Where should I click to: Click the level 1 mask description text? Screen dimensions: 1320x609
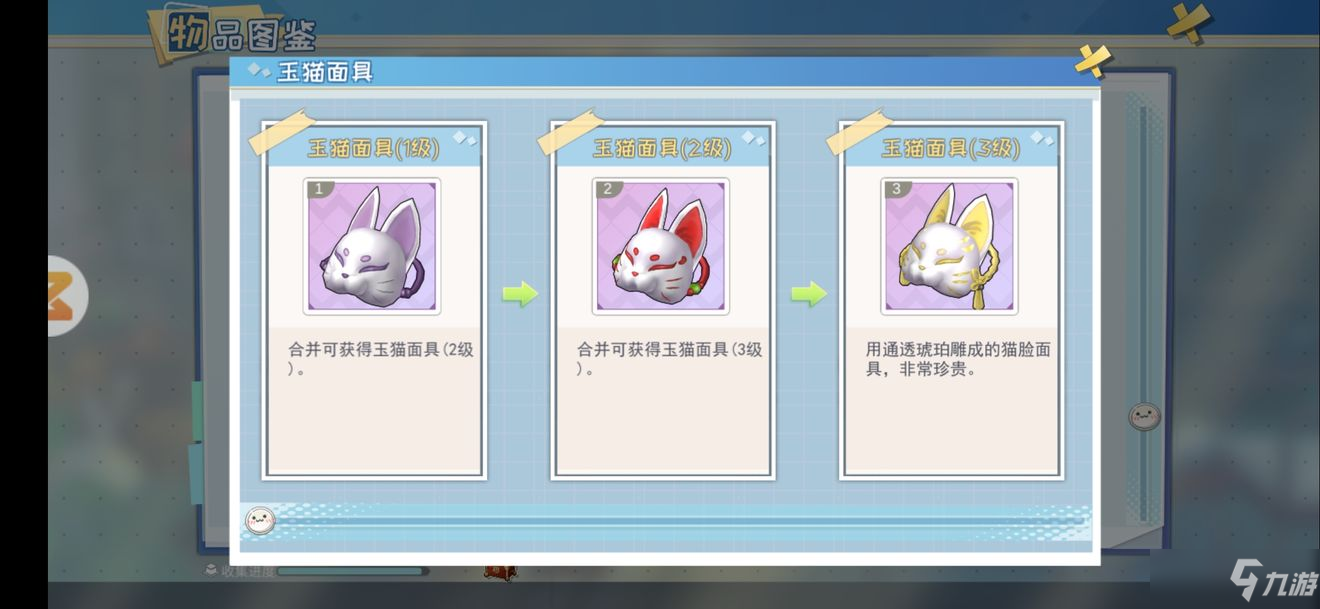(381, 359)
